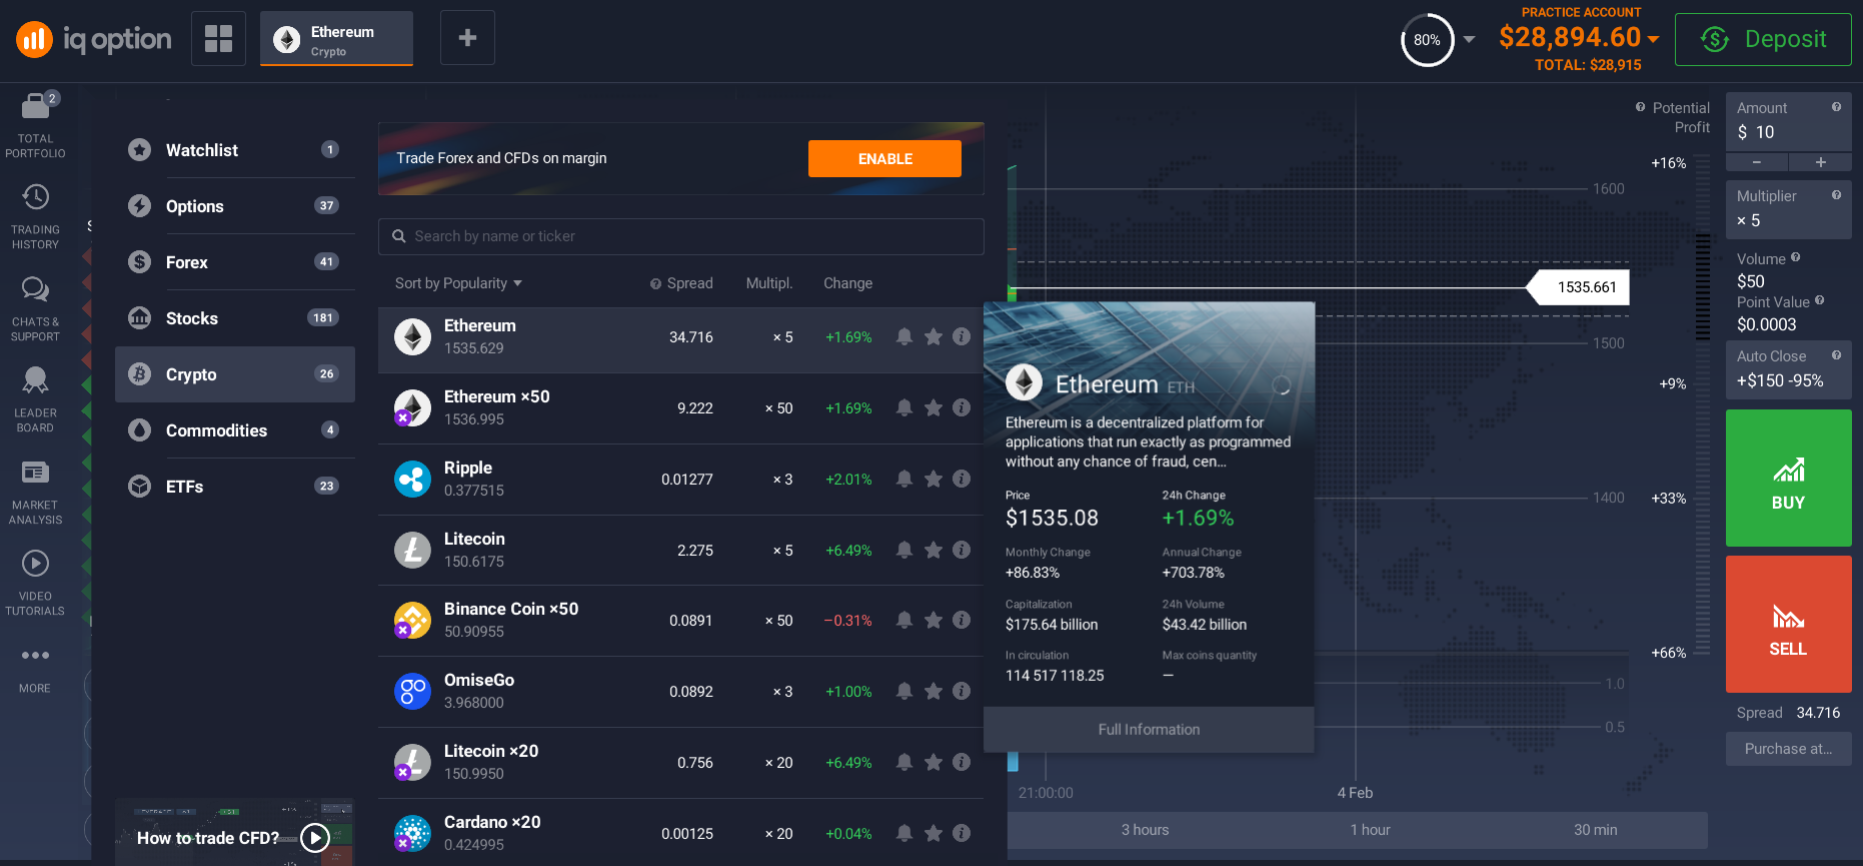
Task: Click the green BUY button
Action: pyautogui.click(x=1788, y=478)
